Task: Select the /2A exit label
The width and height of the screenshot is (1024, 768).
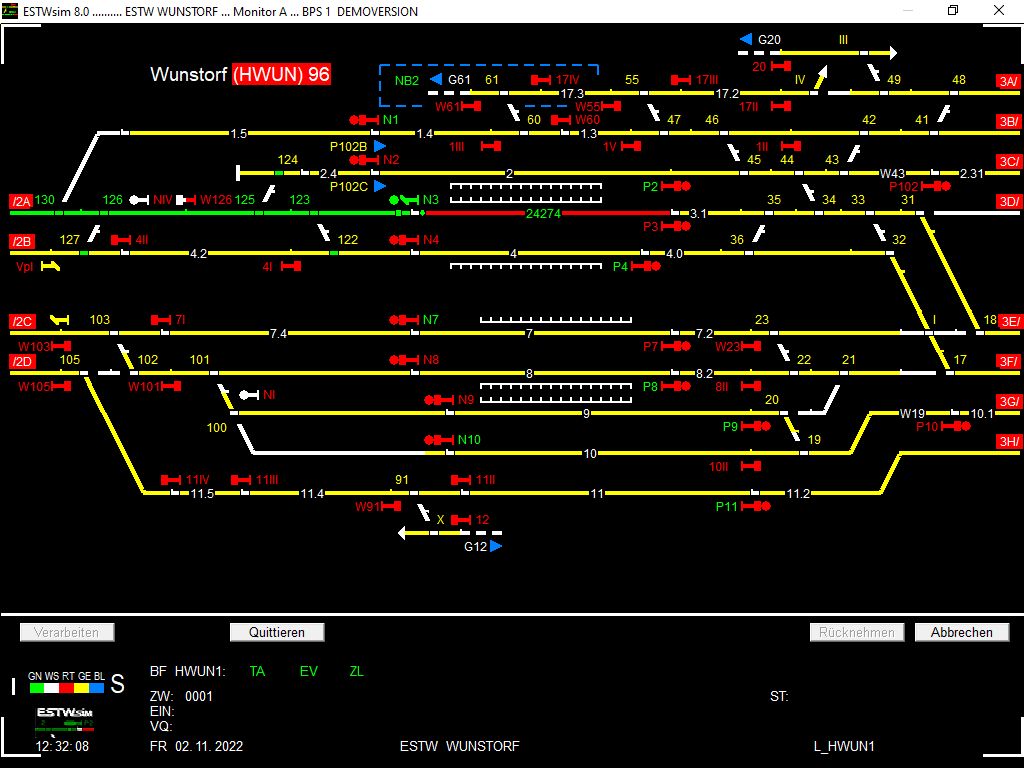Action: point(21,199)
